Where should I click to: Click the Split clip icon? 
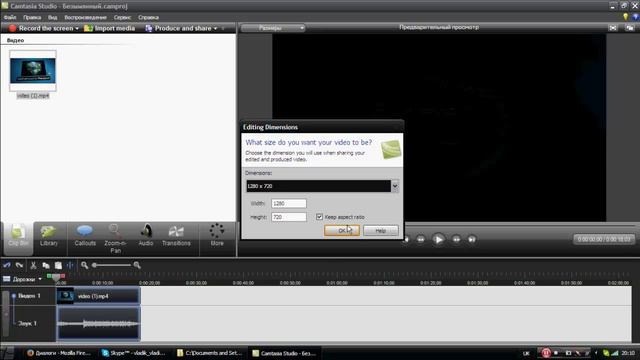point(70,265)
